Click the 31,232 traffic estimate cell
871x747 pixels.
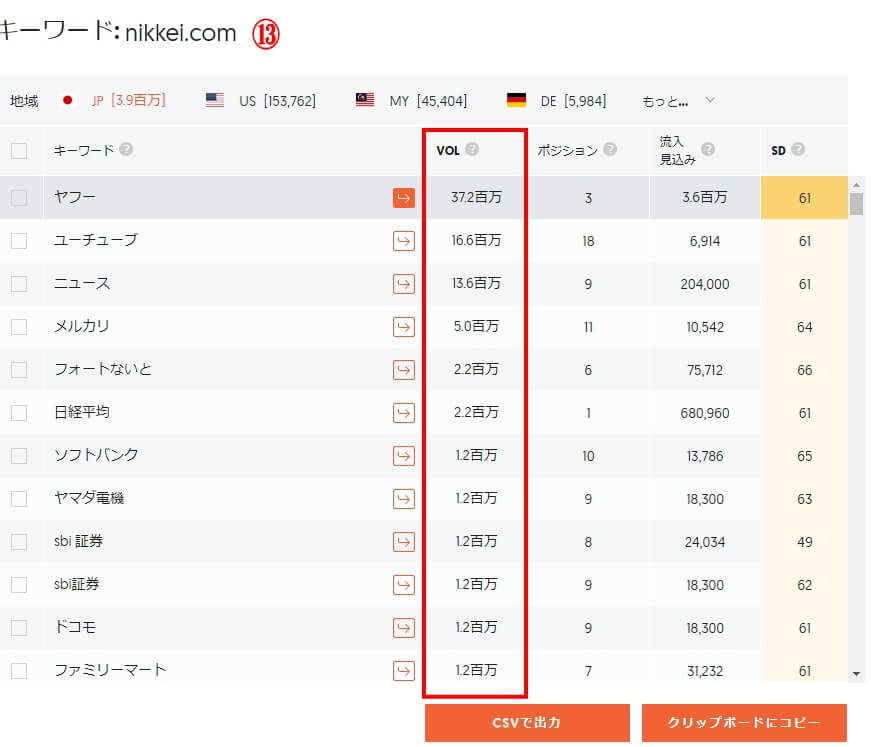coord(704,671)
